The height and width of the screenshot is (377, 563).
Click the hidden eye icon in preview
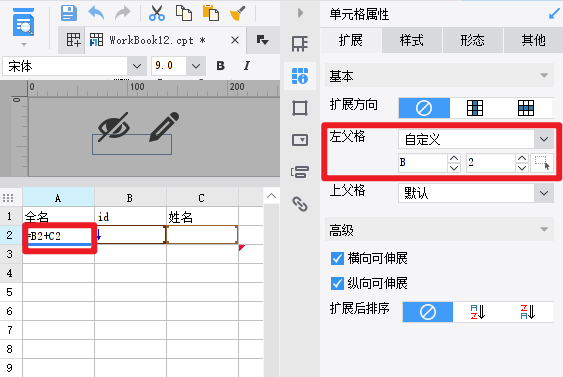pyautogui.click(x=113, y=127)
